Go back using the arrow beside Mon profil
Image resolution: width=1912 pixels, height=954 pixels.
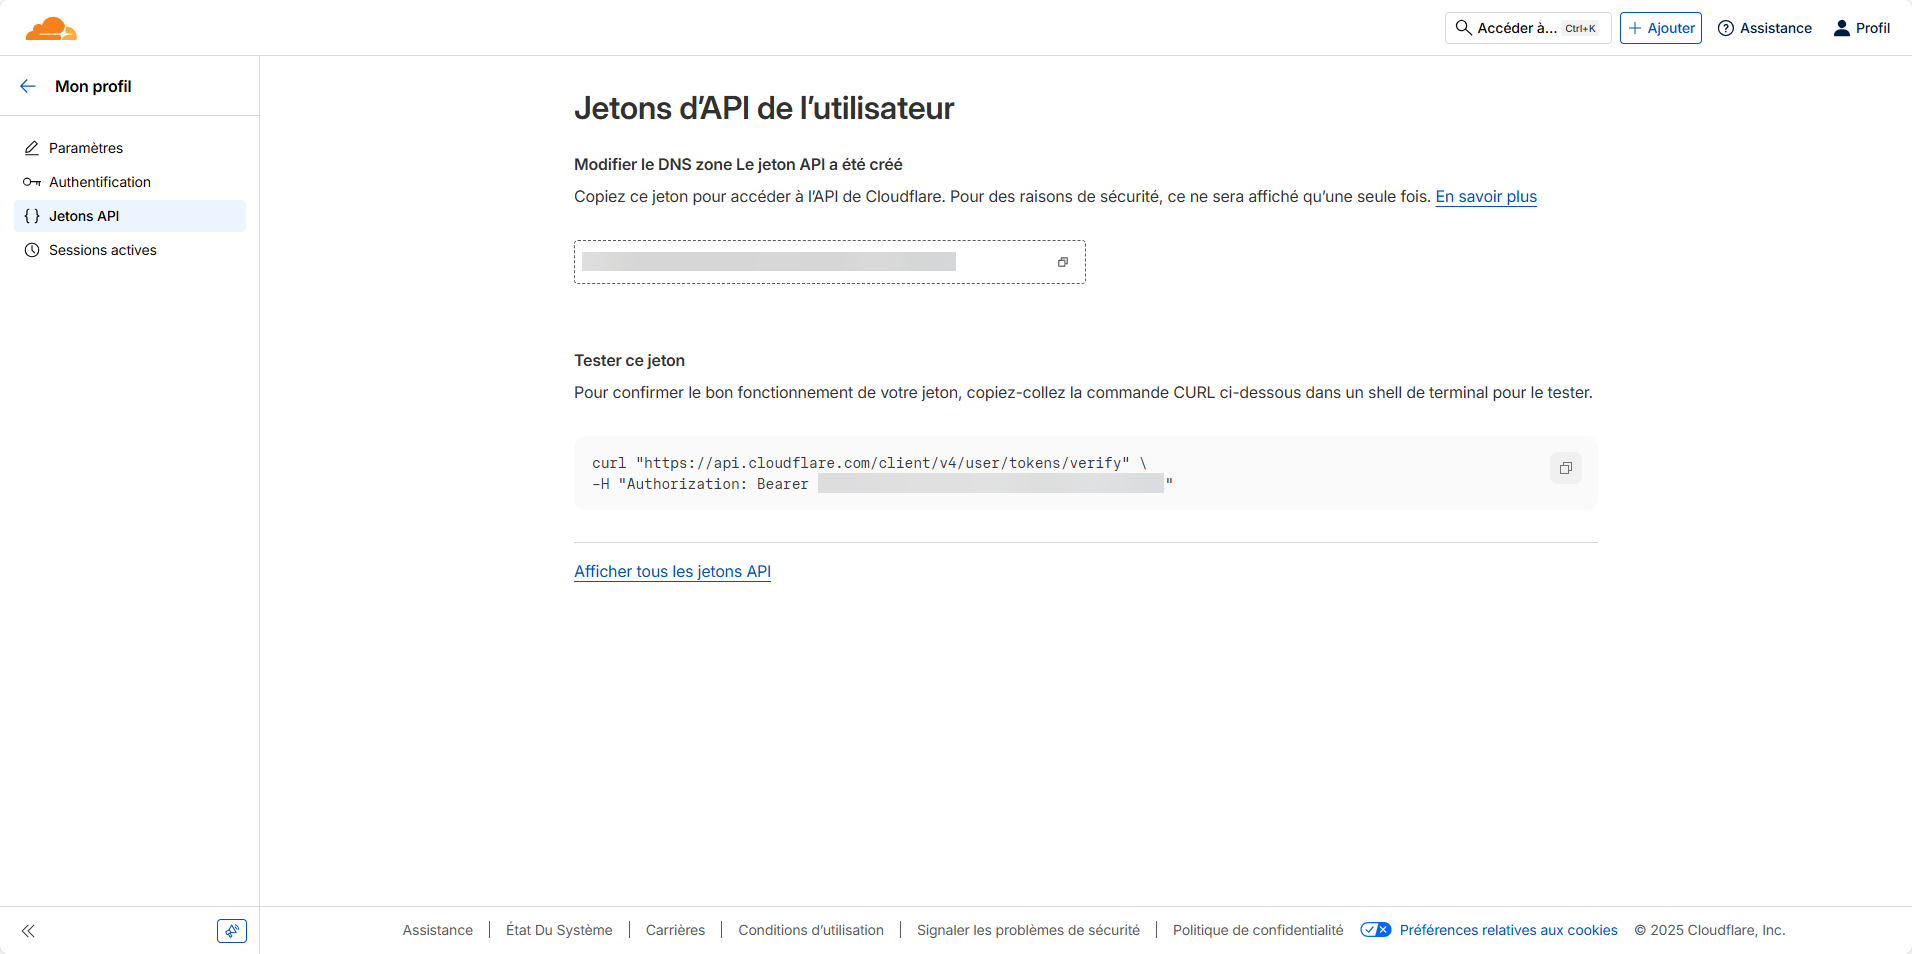coord(28,87)
